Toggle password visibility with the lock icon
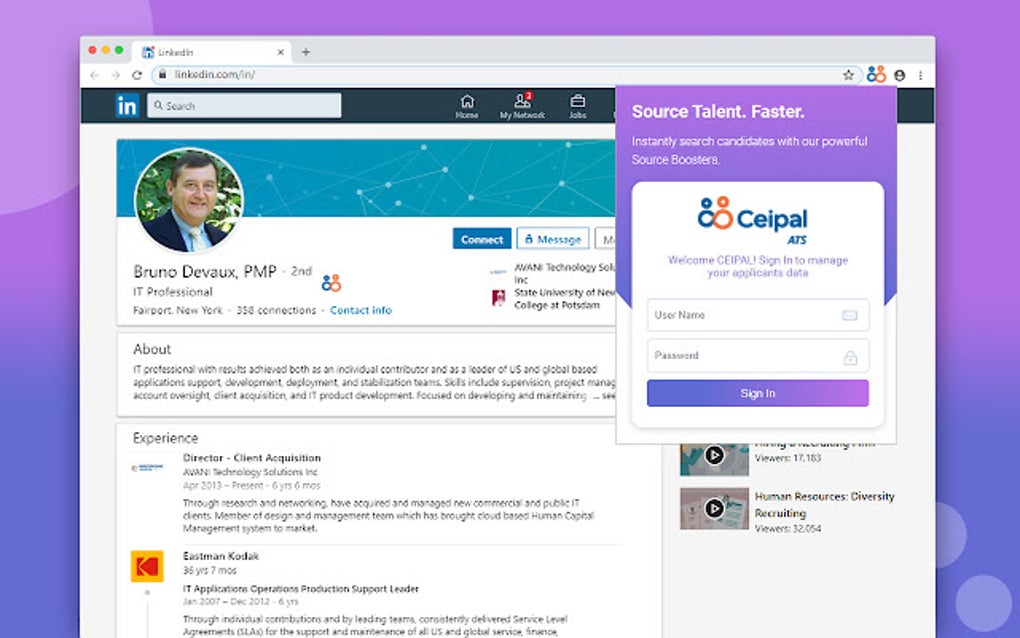1020x638 pixels. 852,356
